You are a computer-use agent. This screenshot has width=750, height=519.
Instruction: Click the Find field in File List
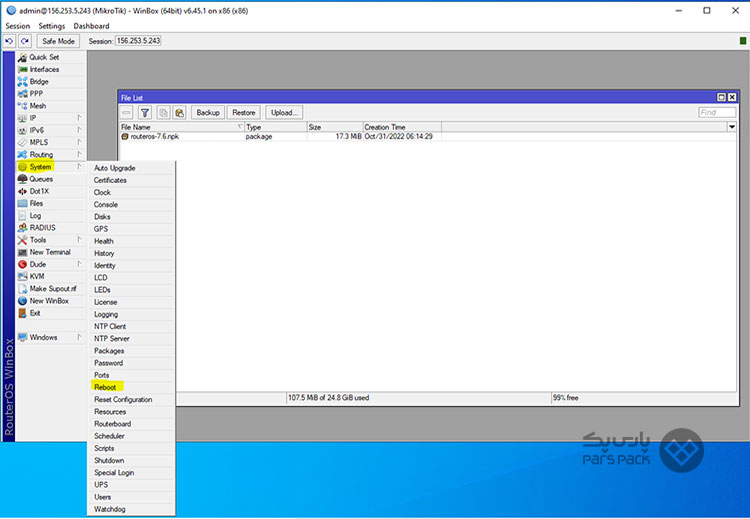[x=717, y=112]
